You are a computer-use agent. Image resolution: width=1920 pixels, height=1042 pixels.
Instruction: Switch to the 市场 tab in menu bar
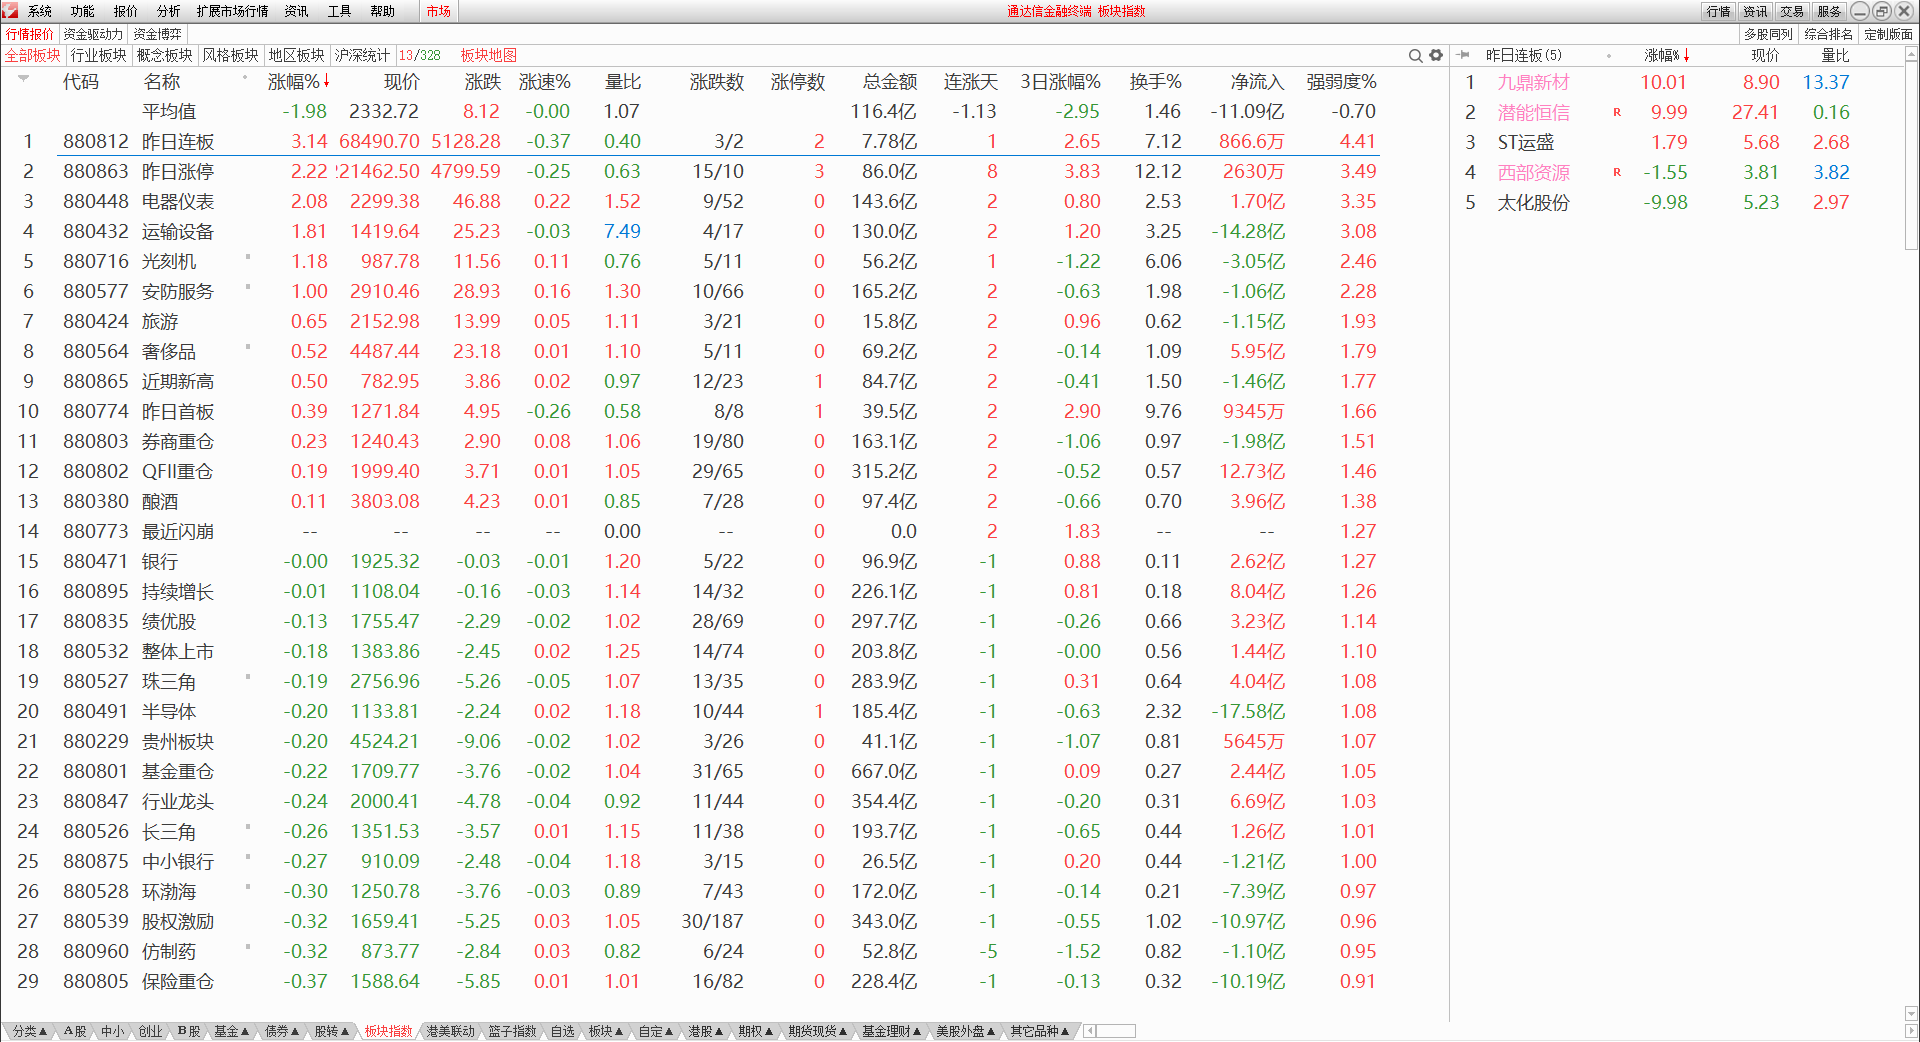coord(438,11)
